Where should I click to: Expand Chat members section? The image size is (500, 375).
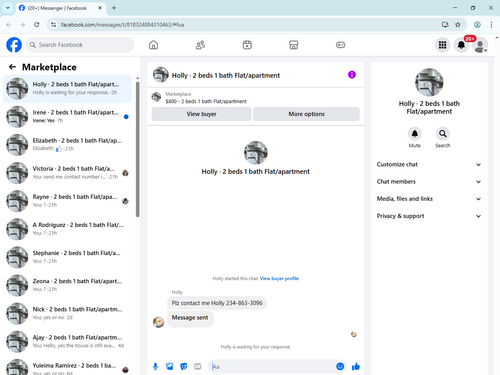pos(429,182)
